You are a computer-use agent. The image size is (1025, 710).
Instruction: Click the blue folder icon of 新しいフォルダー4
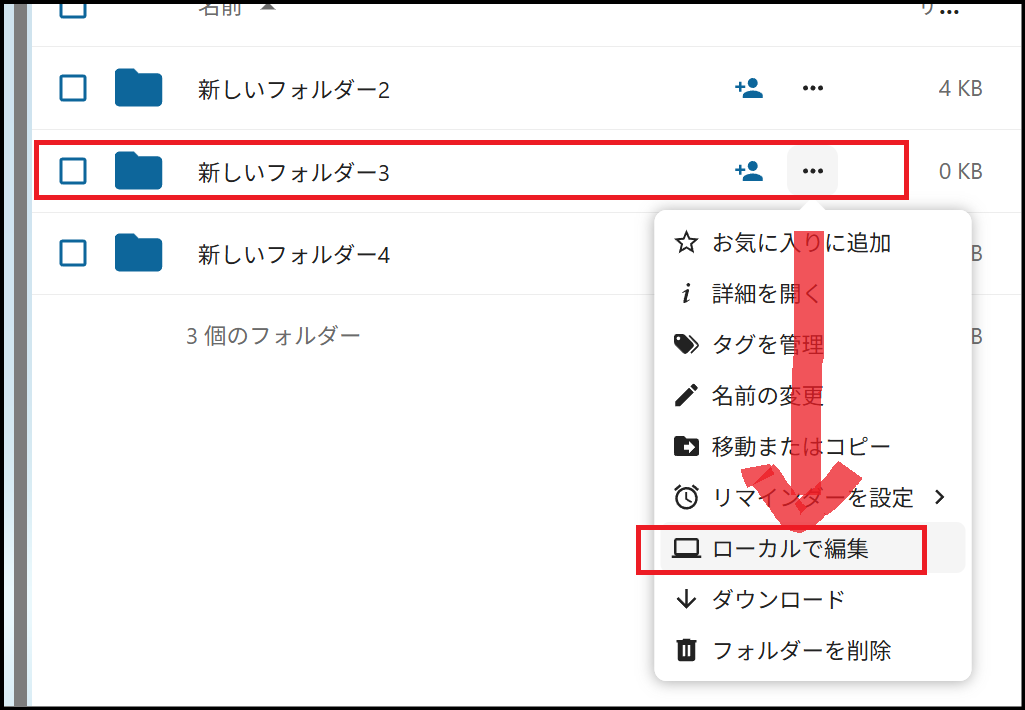[138, 253]
